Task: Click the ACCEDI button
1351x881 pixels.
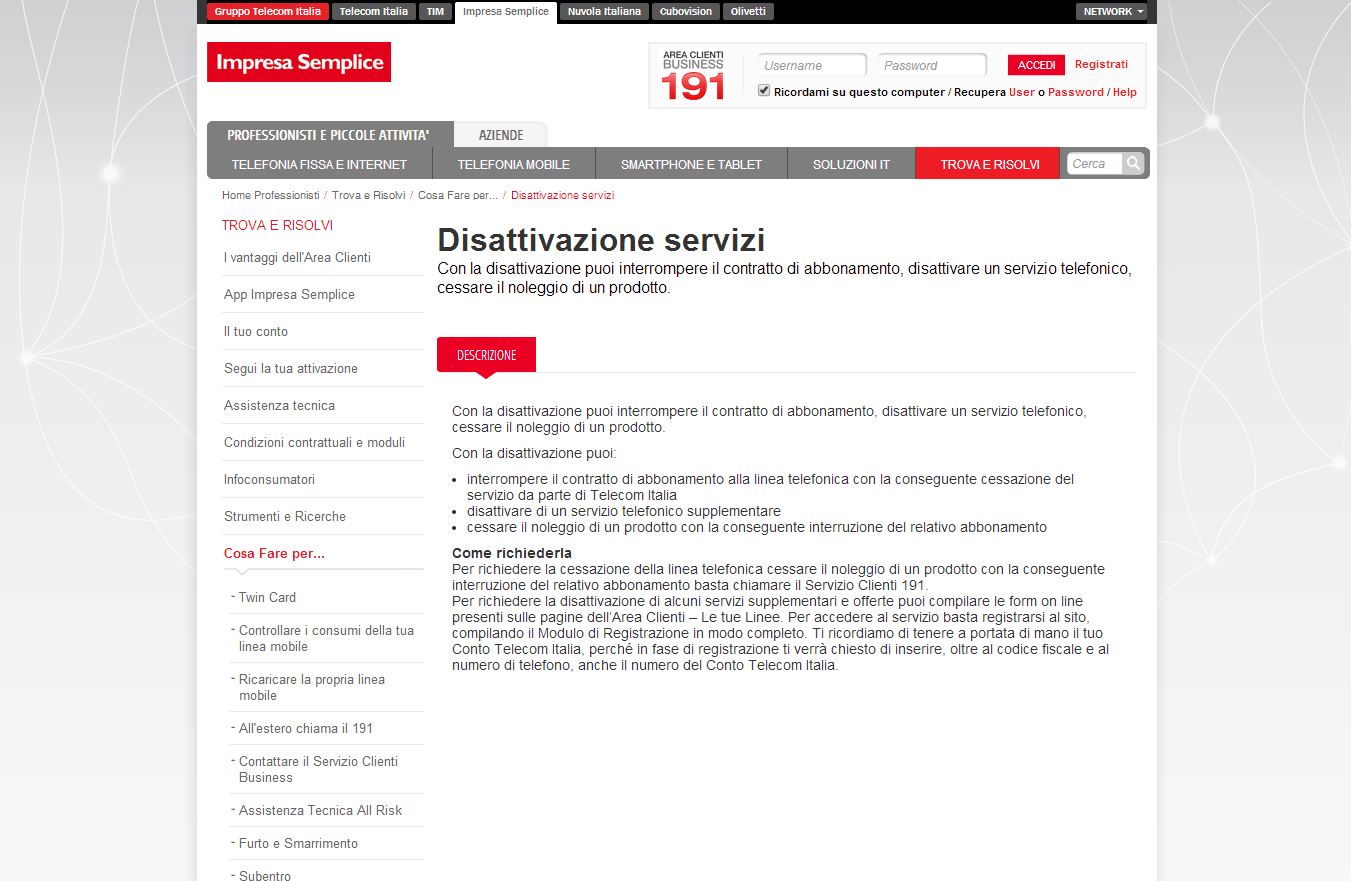Action: (x=1036, y=64)
